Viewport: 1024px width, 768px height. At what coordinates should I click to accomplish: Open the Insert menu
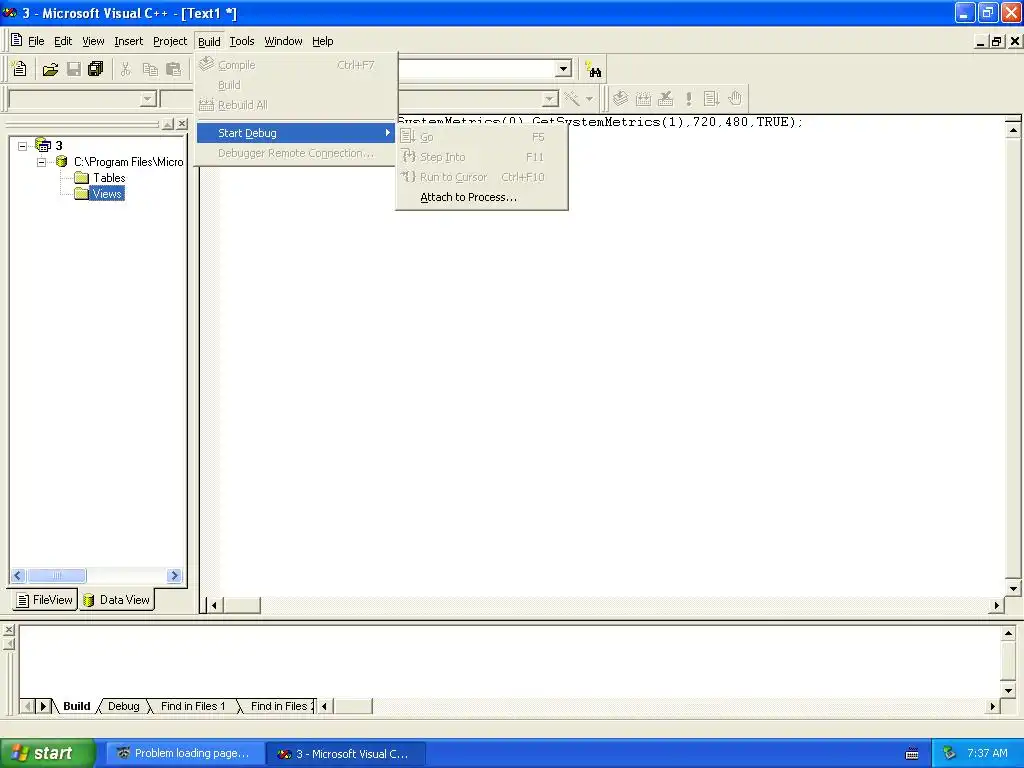(x=128, y=41)
